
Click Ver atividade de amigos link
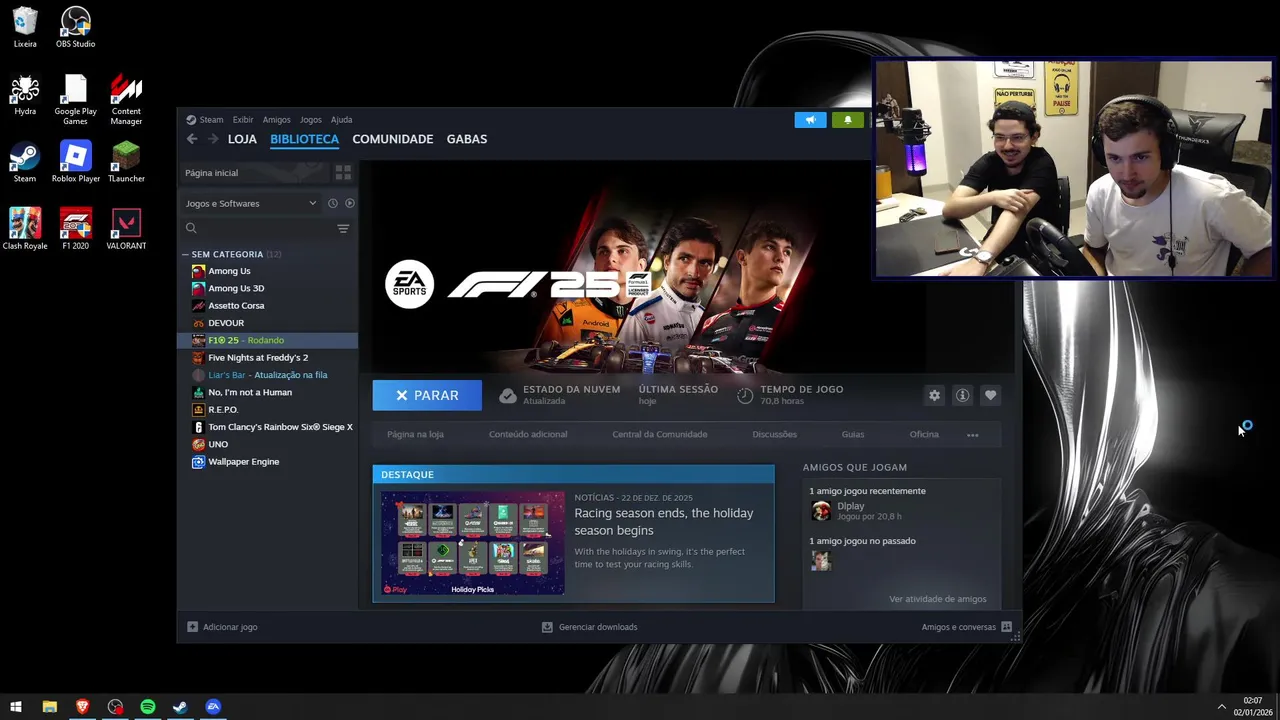[x=938, y=599]
